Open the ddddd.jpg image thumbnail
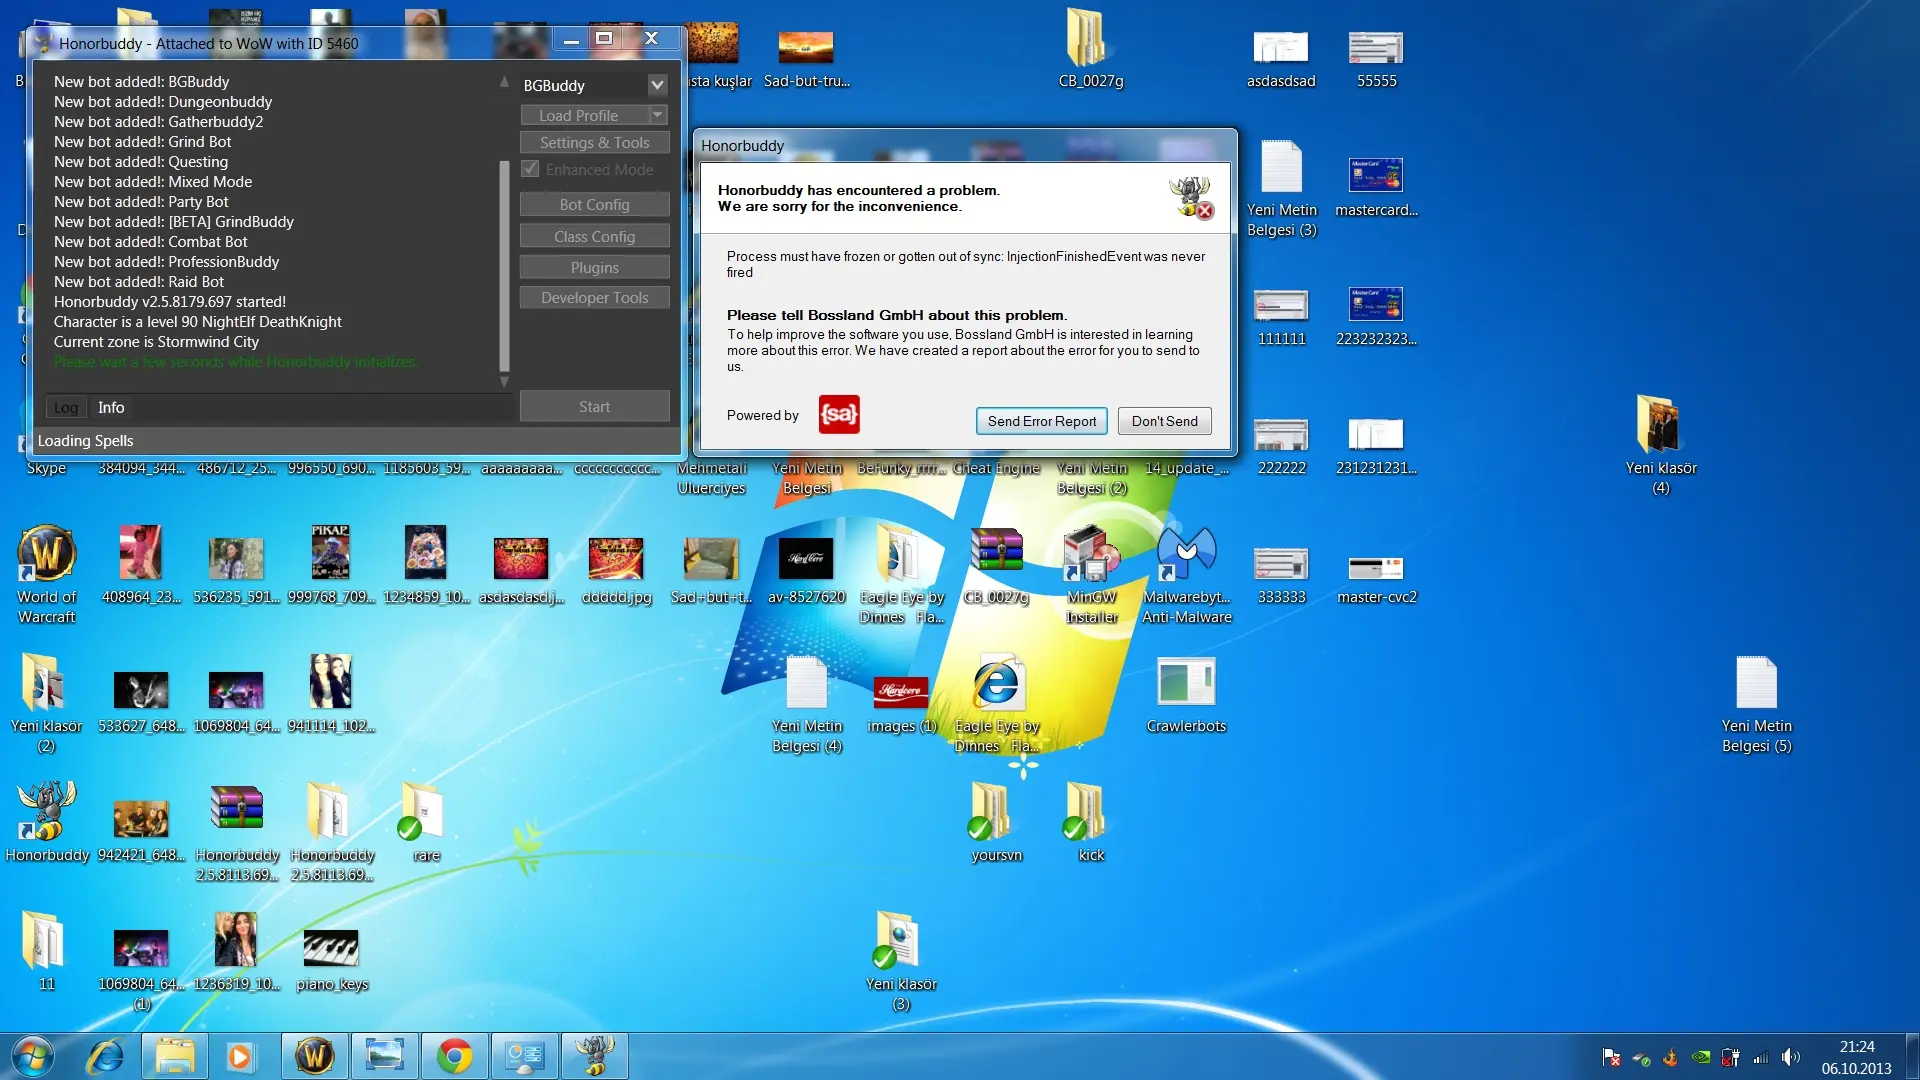Screen dimensions: 1920x1080 [x=616, y=570]
